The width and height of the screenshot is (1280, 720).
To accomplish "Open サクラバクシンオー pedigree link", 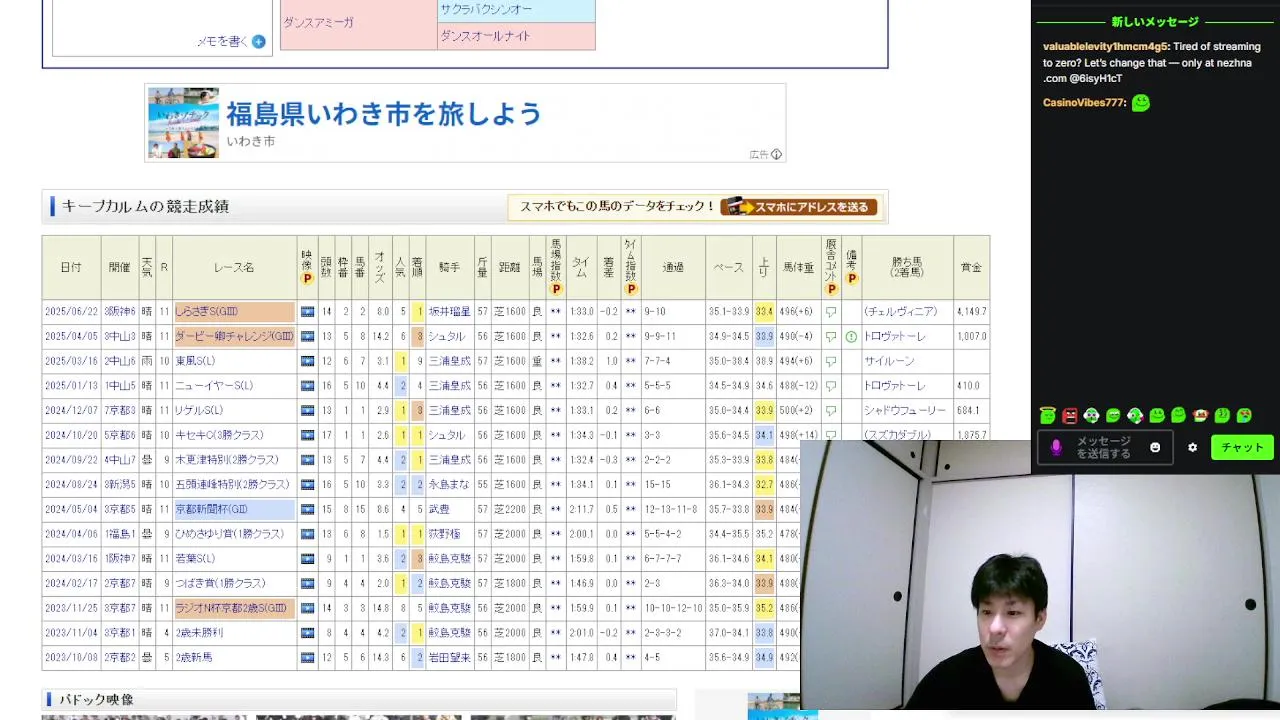I will tap(486, 9).
